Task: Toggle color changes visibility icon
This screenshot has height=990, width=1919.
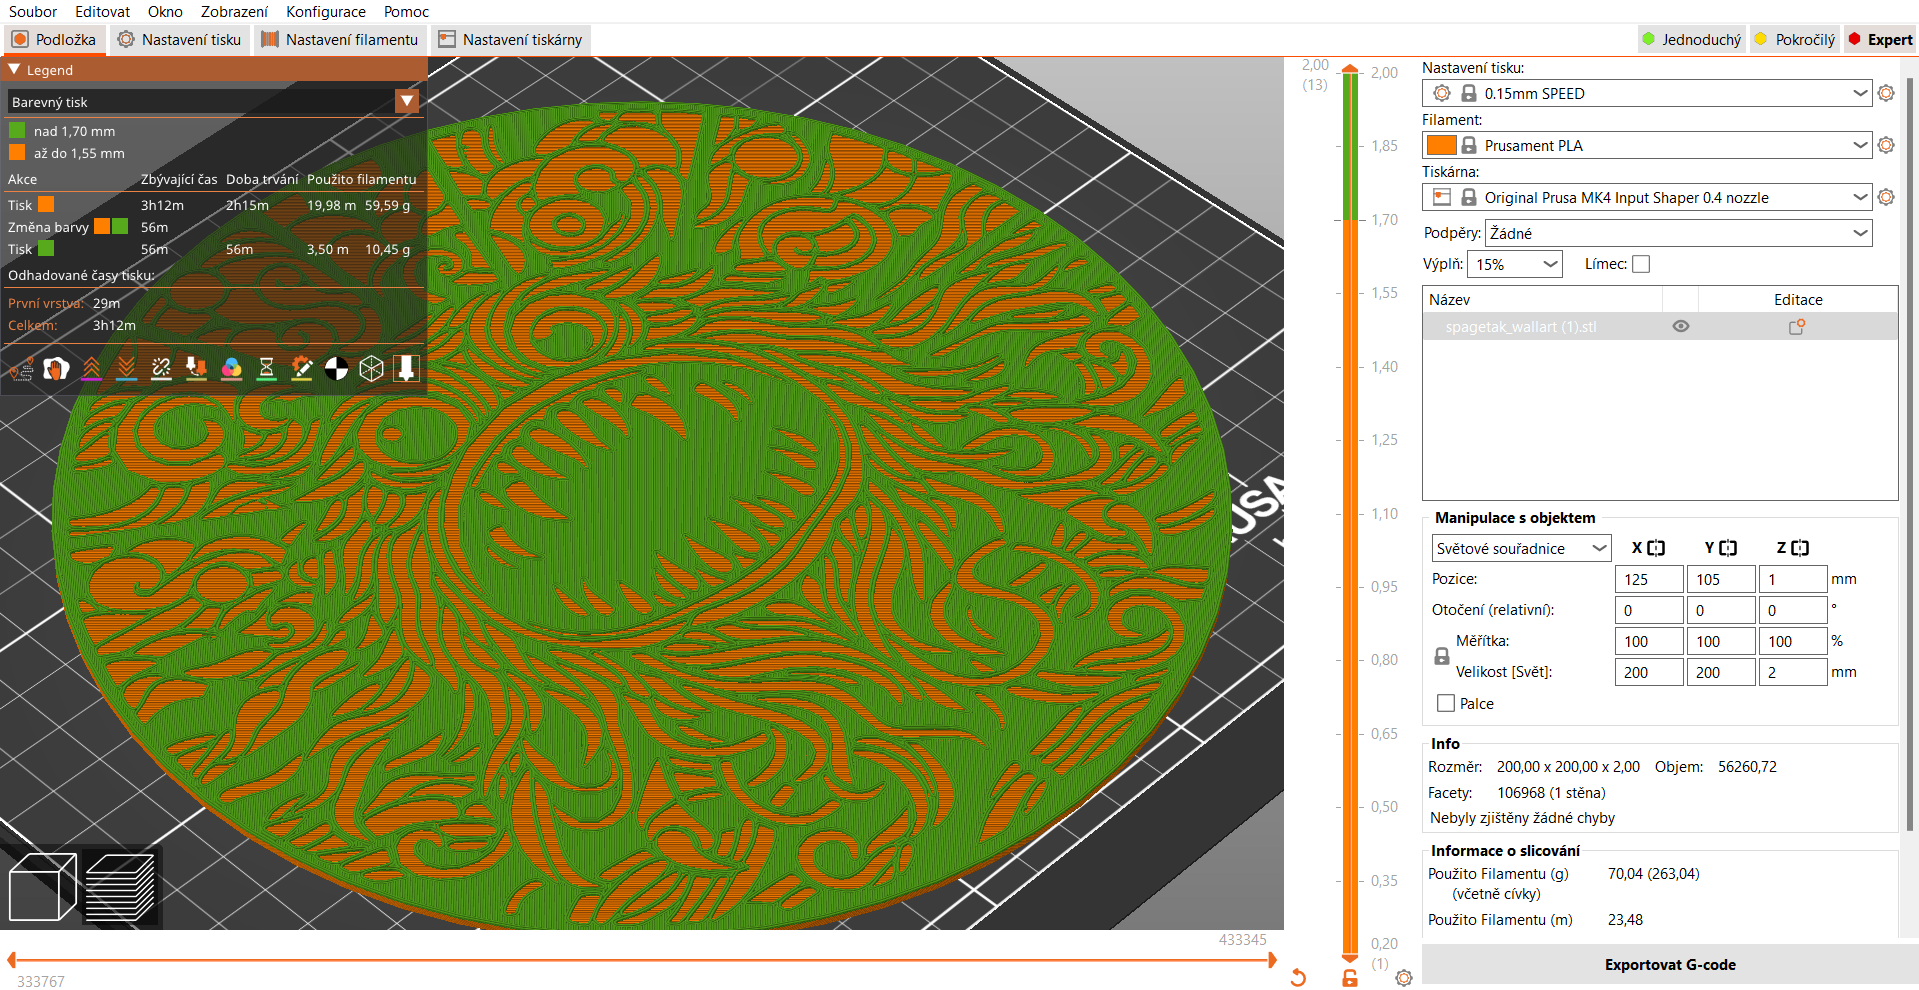Action: [x=232, y=369]
